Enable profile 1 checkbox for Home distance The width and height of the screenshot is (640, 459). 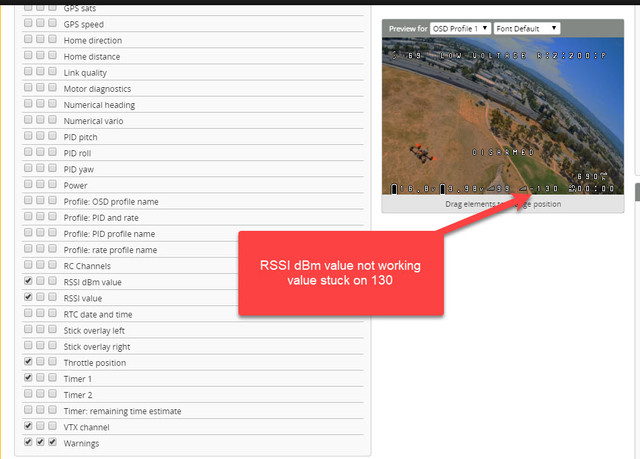tap(28, 55)
